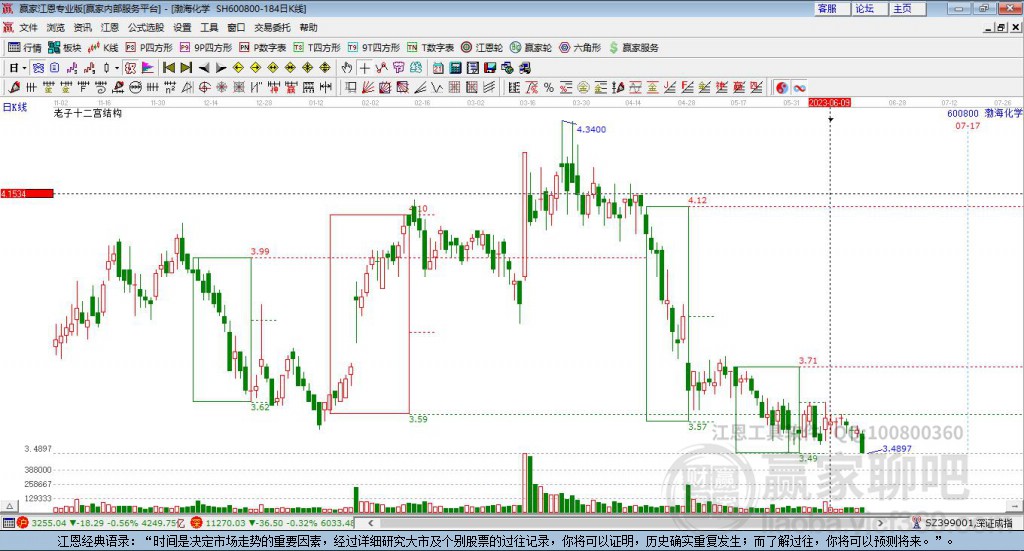Toggle the pink flag indicator icon
The image size is (1024, 551).
(148, 68)
